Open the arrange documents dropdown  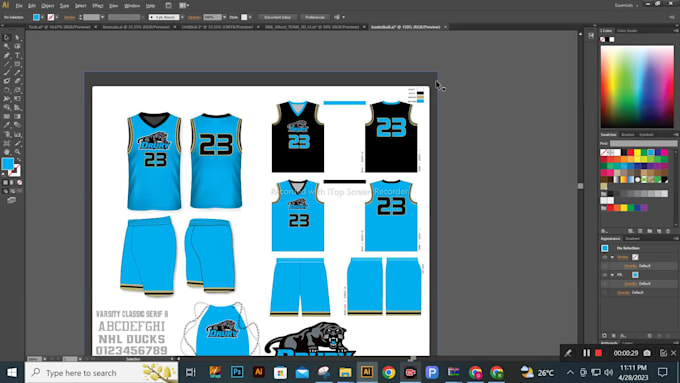183,6
